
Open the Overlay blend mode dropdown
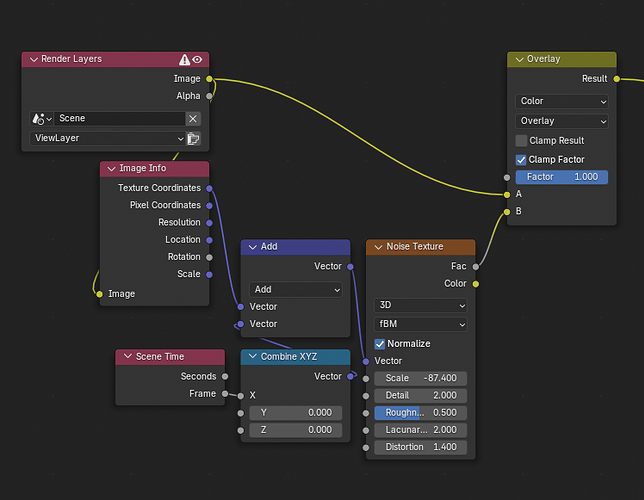tap(561, 121)
